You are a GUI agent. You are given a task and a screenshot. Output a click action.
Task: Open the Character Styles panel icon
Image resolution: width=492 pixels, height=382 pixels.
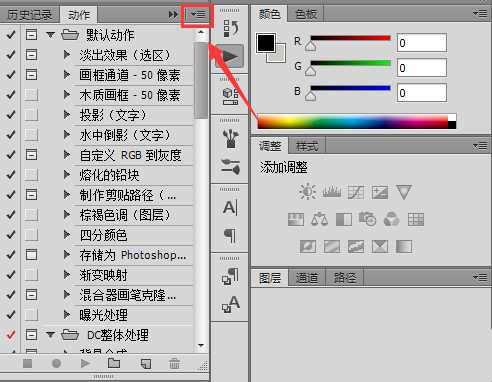click(x=230, y=304)
